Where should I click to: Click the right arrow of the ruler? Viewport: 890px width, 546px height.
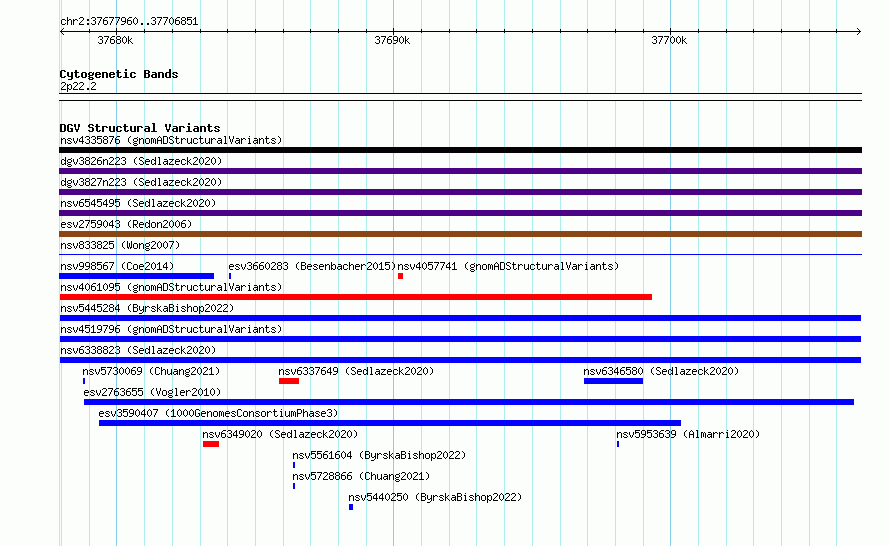click(859, 32)
